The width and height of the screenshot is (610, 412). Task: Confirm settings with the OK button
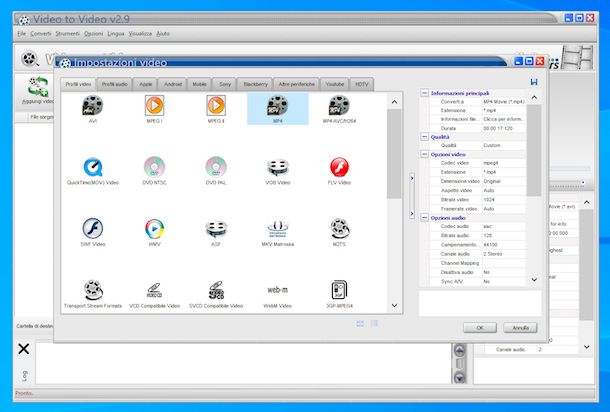pyautogui.click(x=480, y=328)
